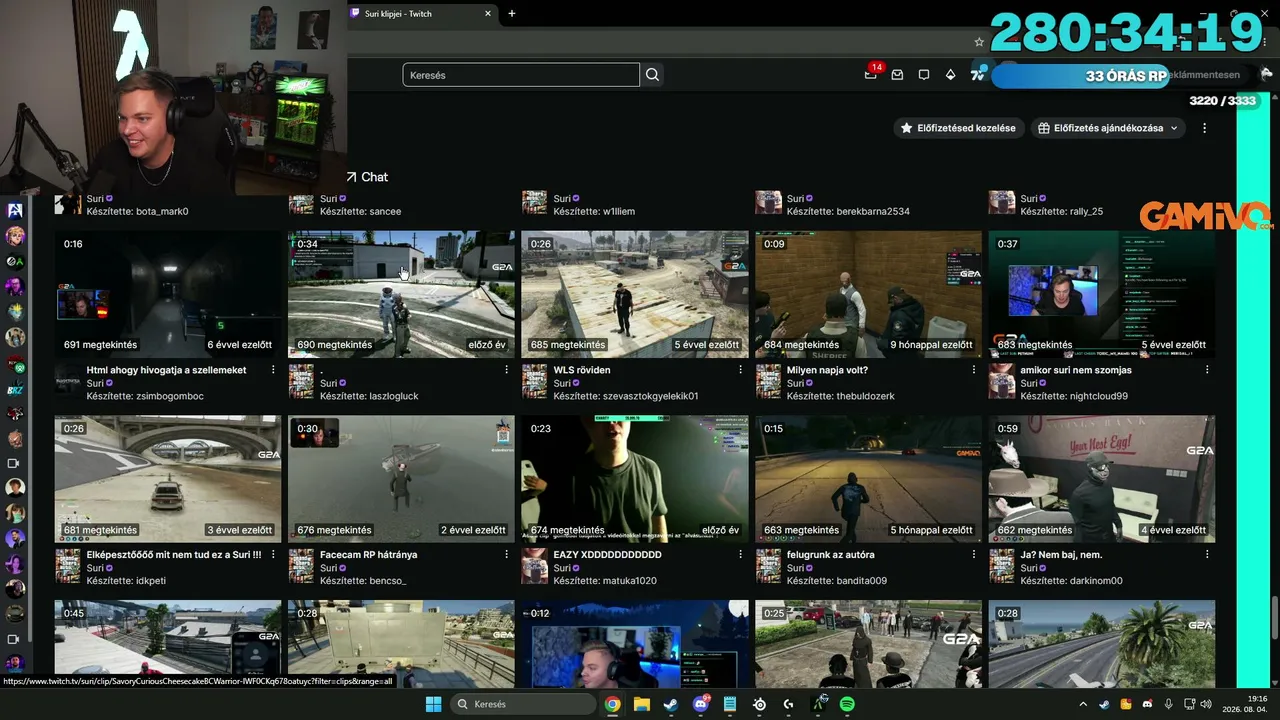Play the 0:23 clip with 674 views
The height and width of the screenshot is (720, 1280).
(635, 479)
